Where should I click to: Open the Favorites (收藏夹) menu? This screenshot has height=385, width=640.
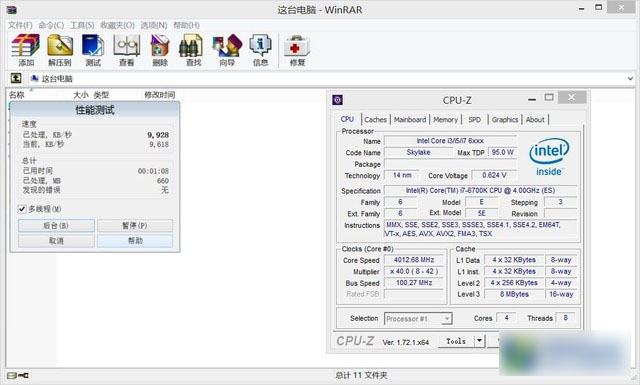118,25
